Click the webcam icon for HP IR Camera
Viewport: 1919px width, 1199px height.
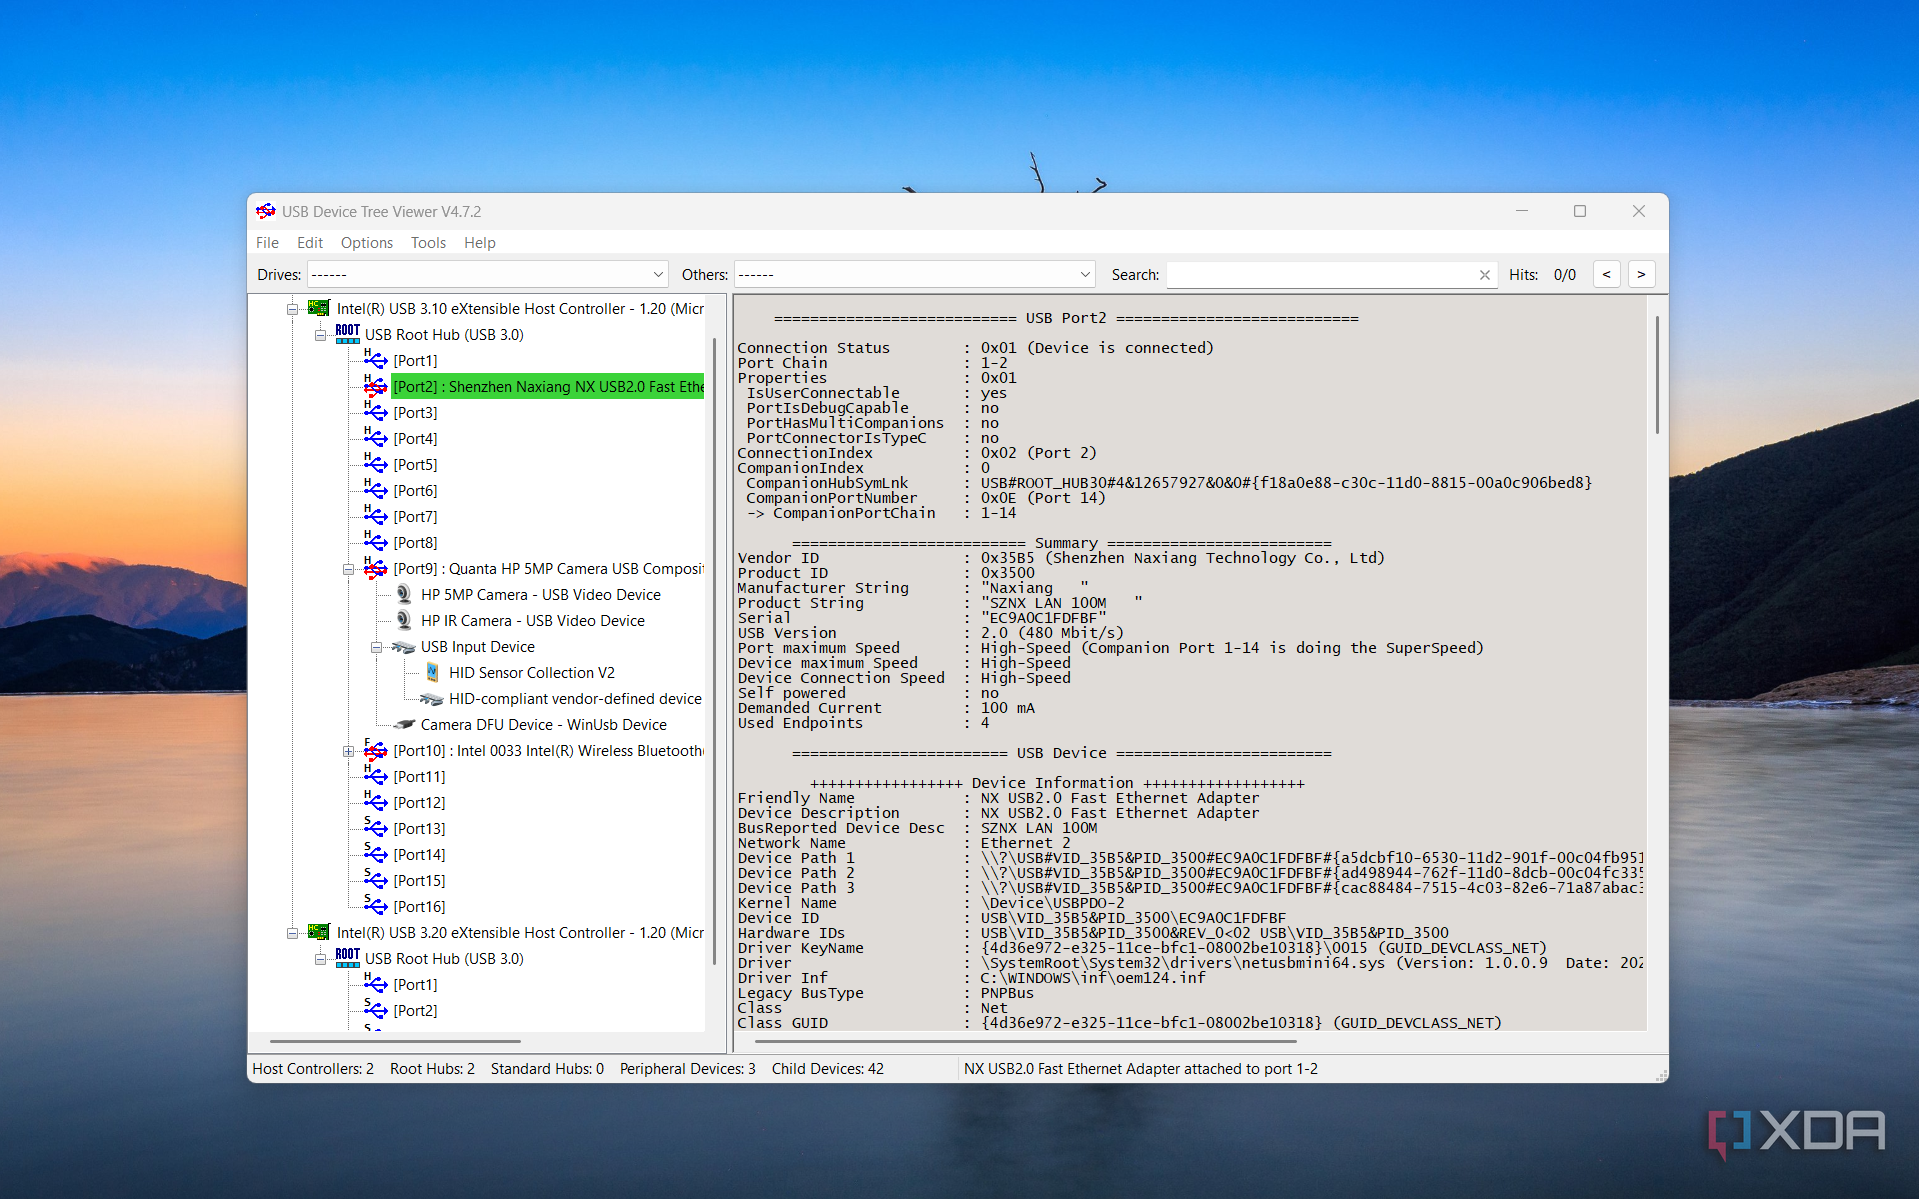click(404, 620)
